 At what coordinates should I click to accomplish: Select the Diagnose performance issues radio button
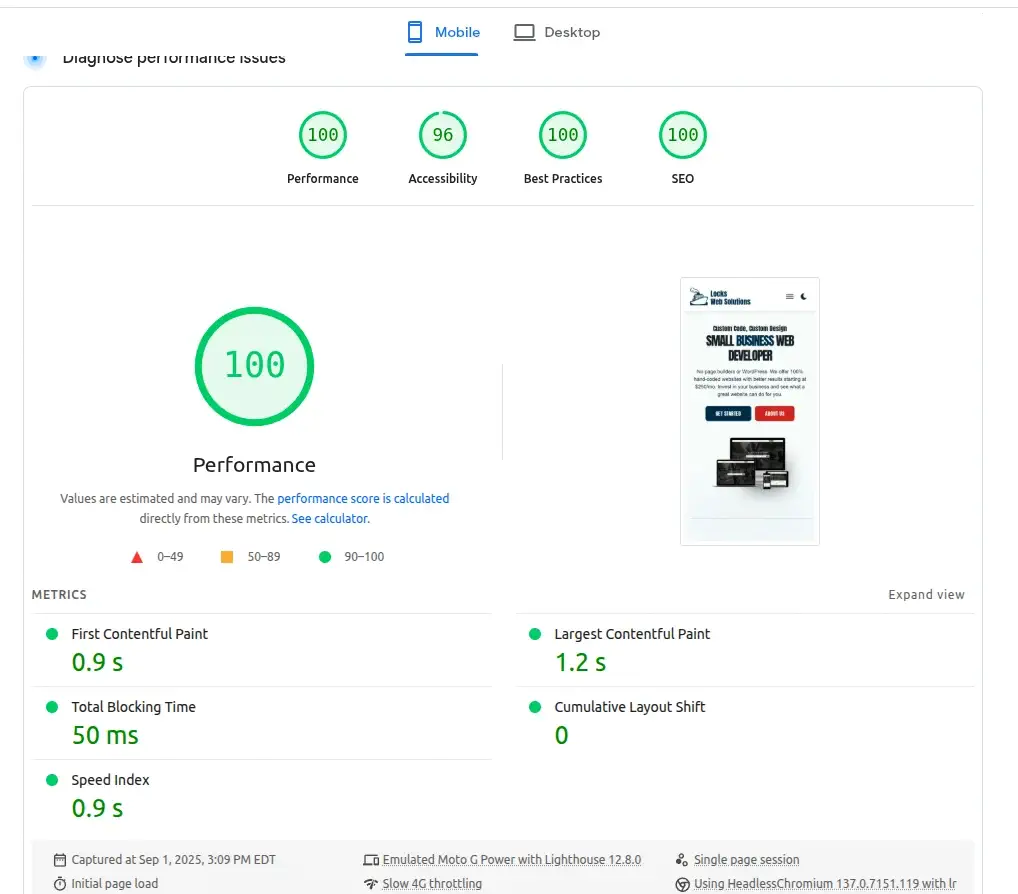point(35,59)
